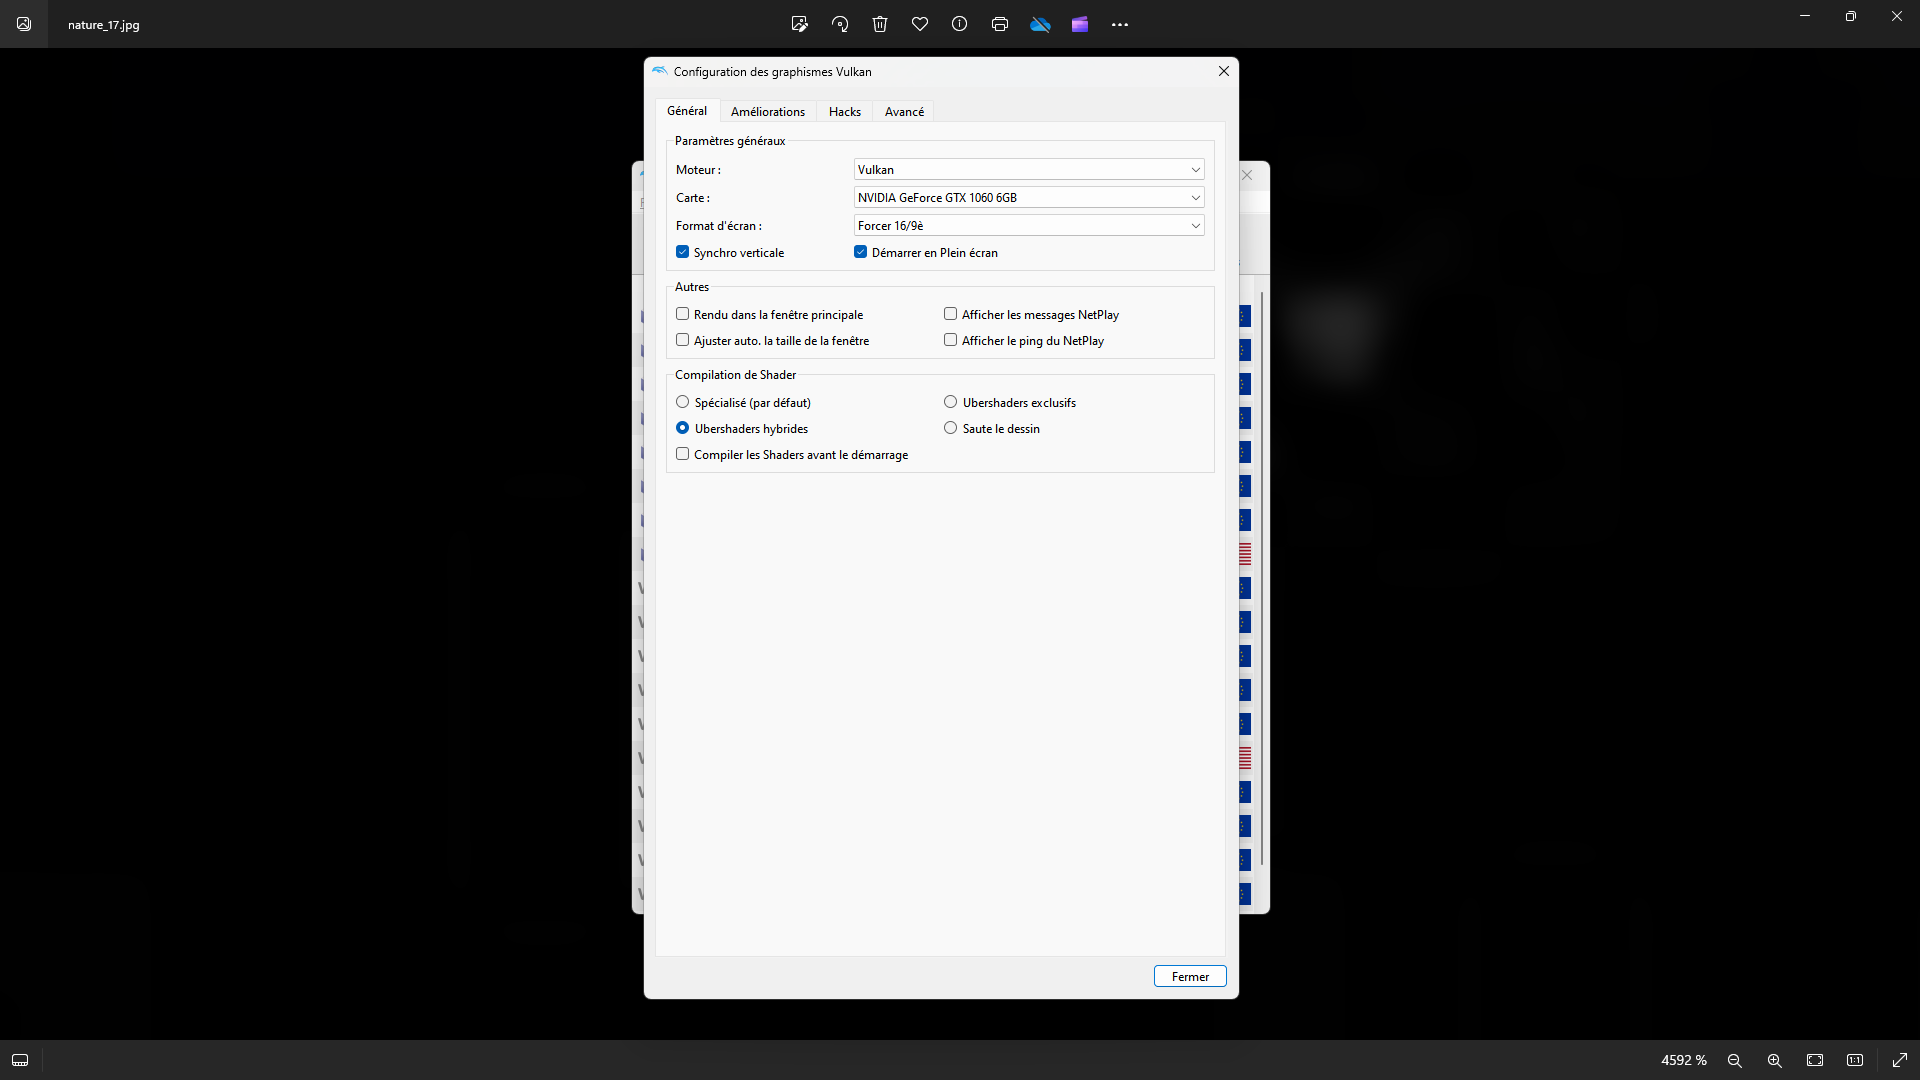Print the image using printer icon
This screenshot has height=1080, width=1920.
coord(1000,24)
